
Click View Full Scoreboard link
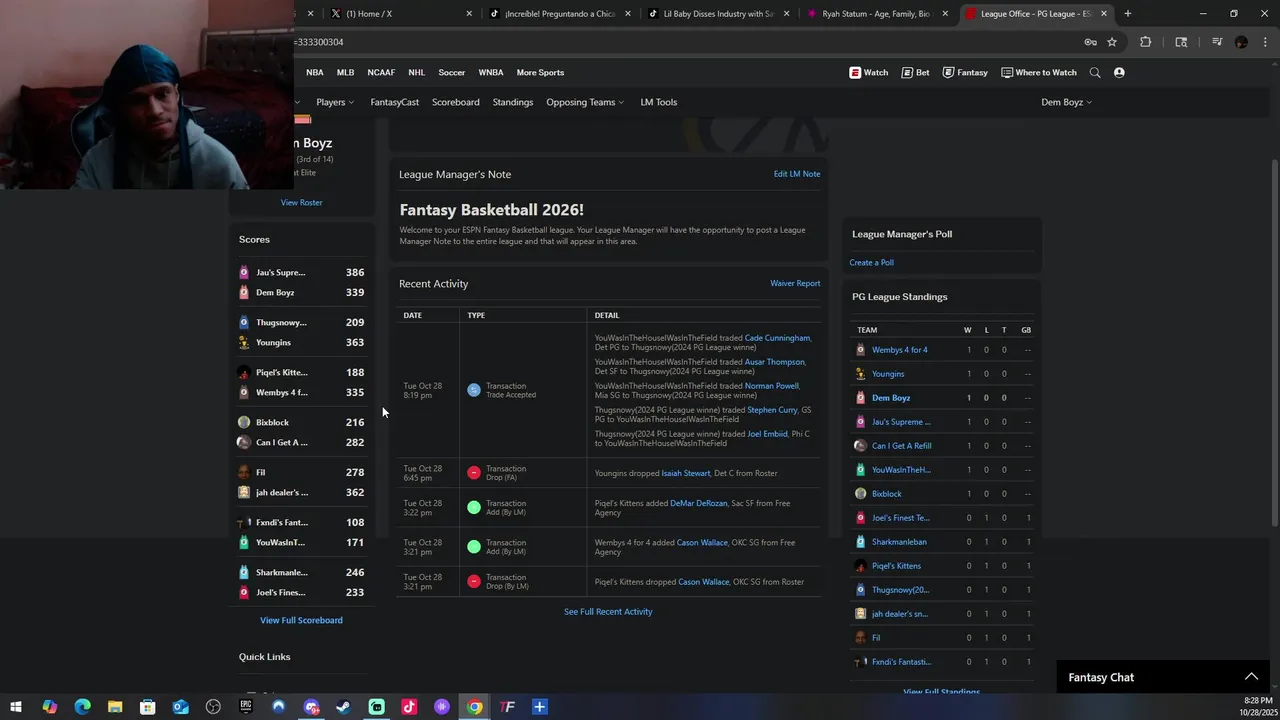[x=301, y=620]
